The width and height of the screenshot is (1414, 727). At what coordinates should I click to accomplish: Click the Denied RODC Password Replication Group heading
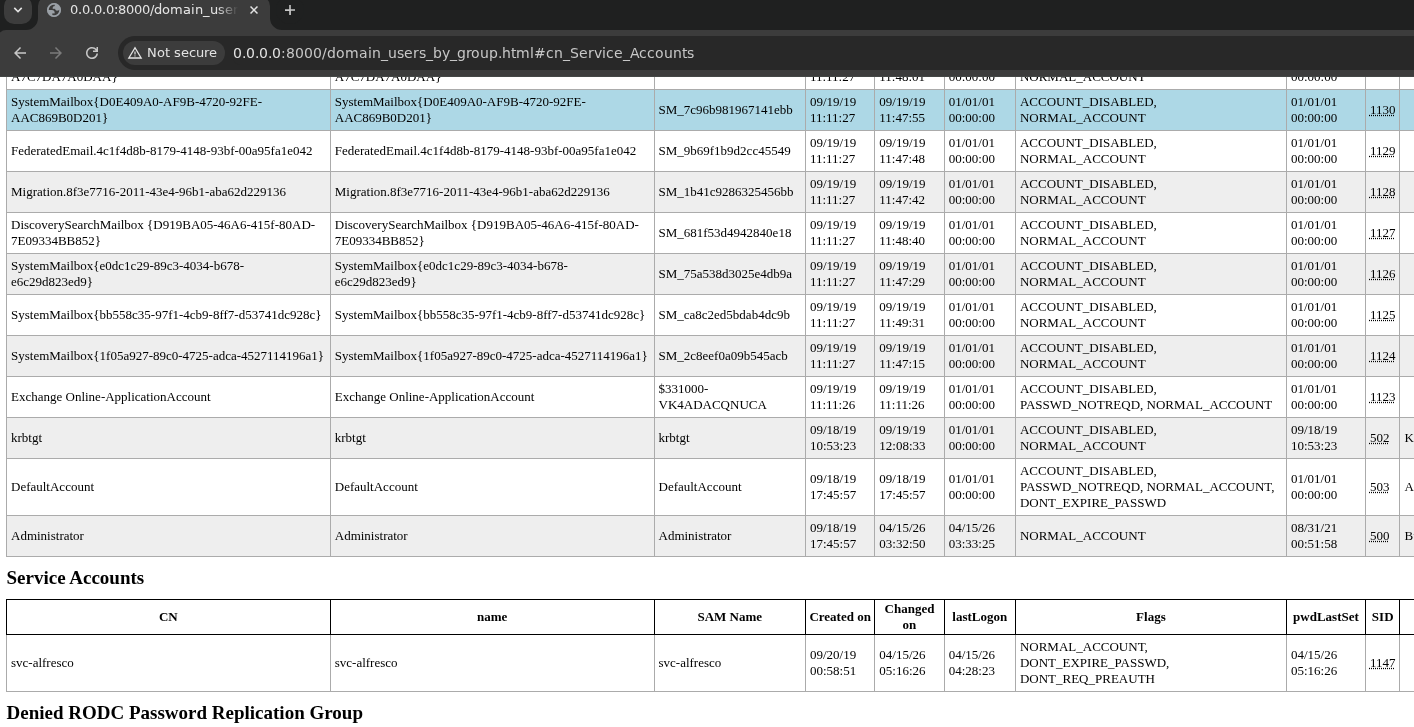(184, 713)
